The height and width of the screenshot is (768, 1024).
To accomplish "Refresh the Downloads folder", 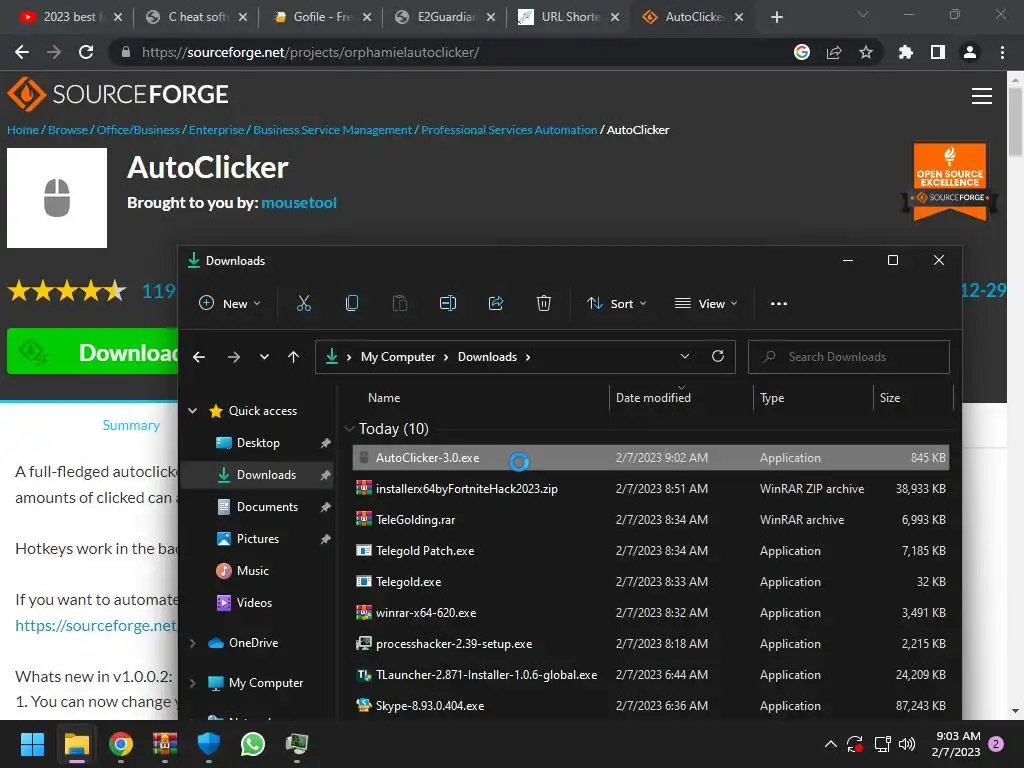I will pos(718,356).
